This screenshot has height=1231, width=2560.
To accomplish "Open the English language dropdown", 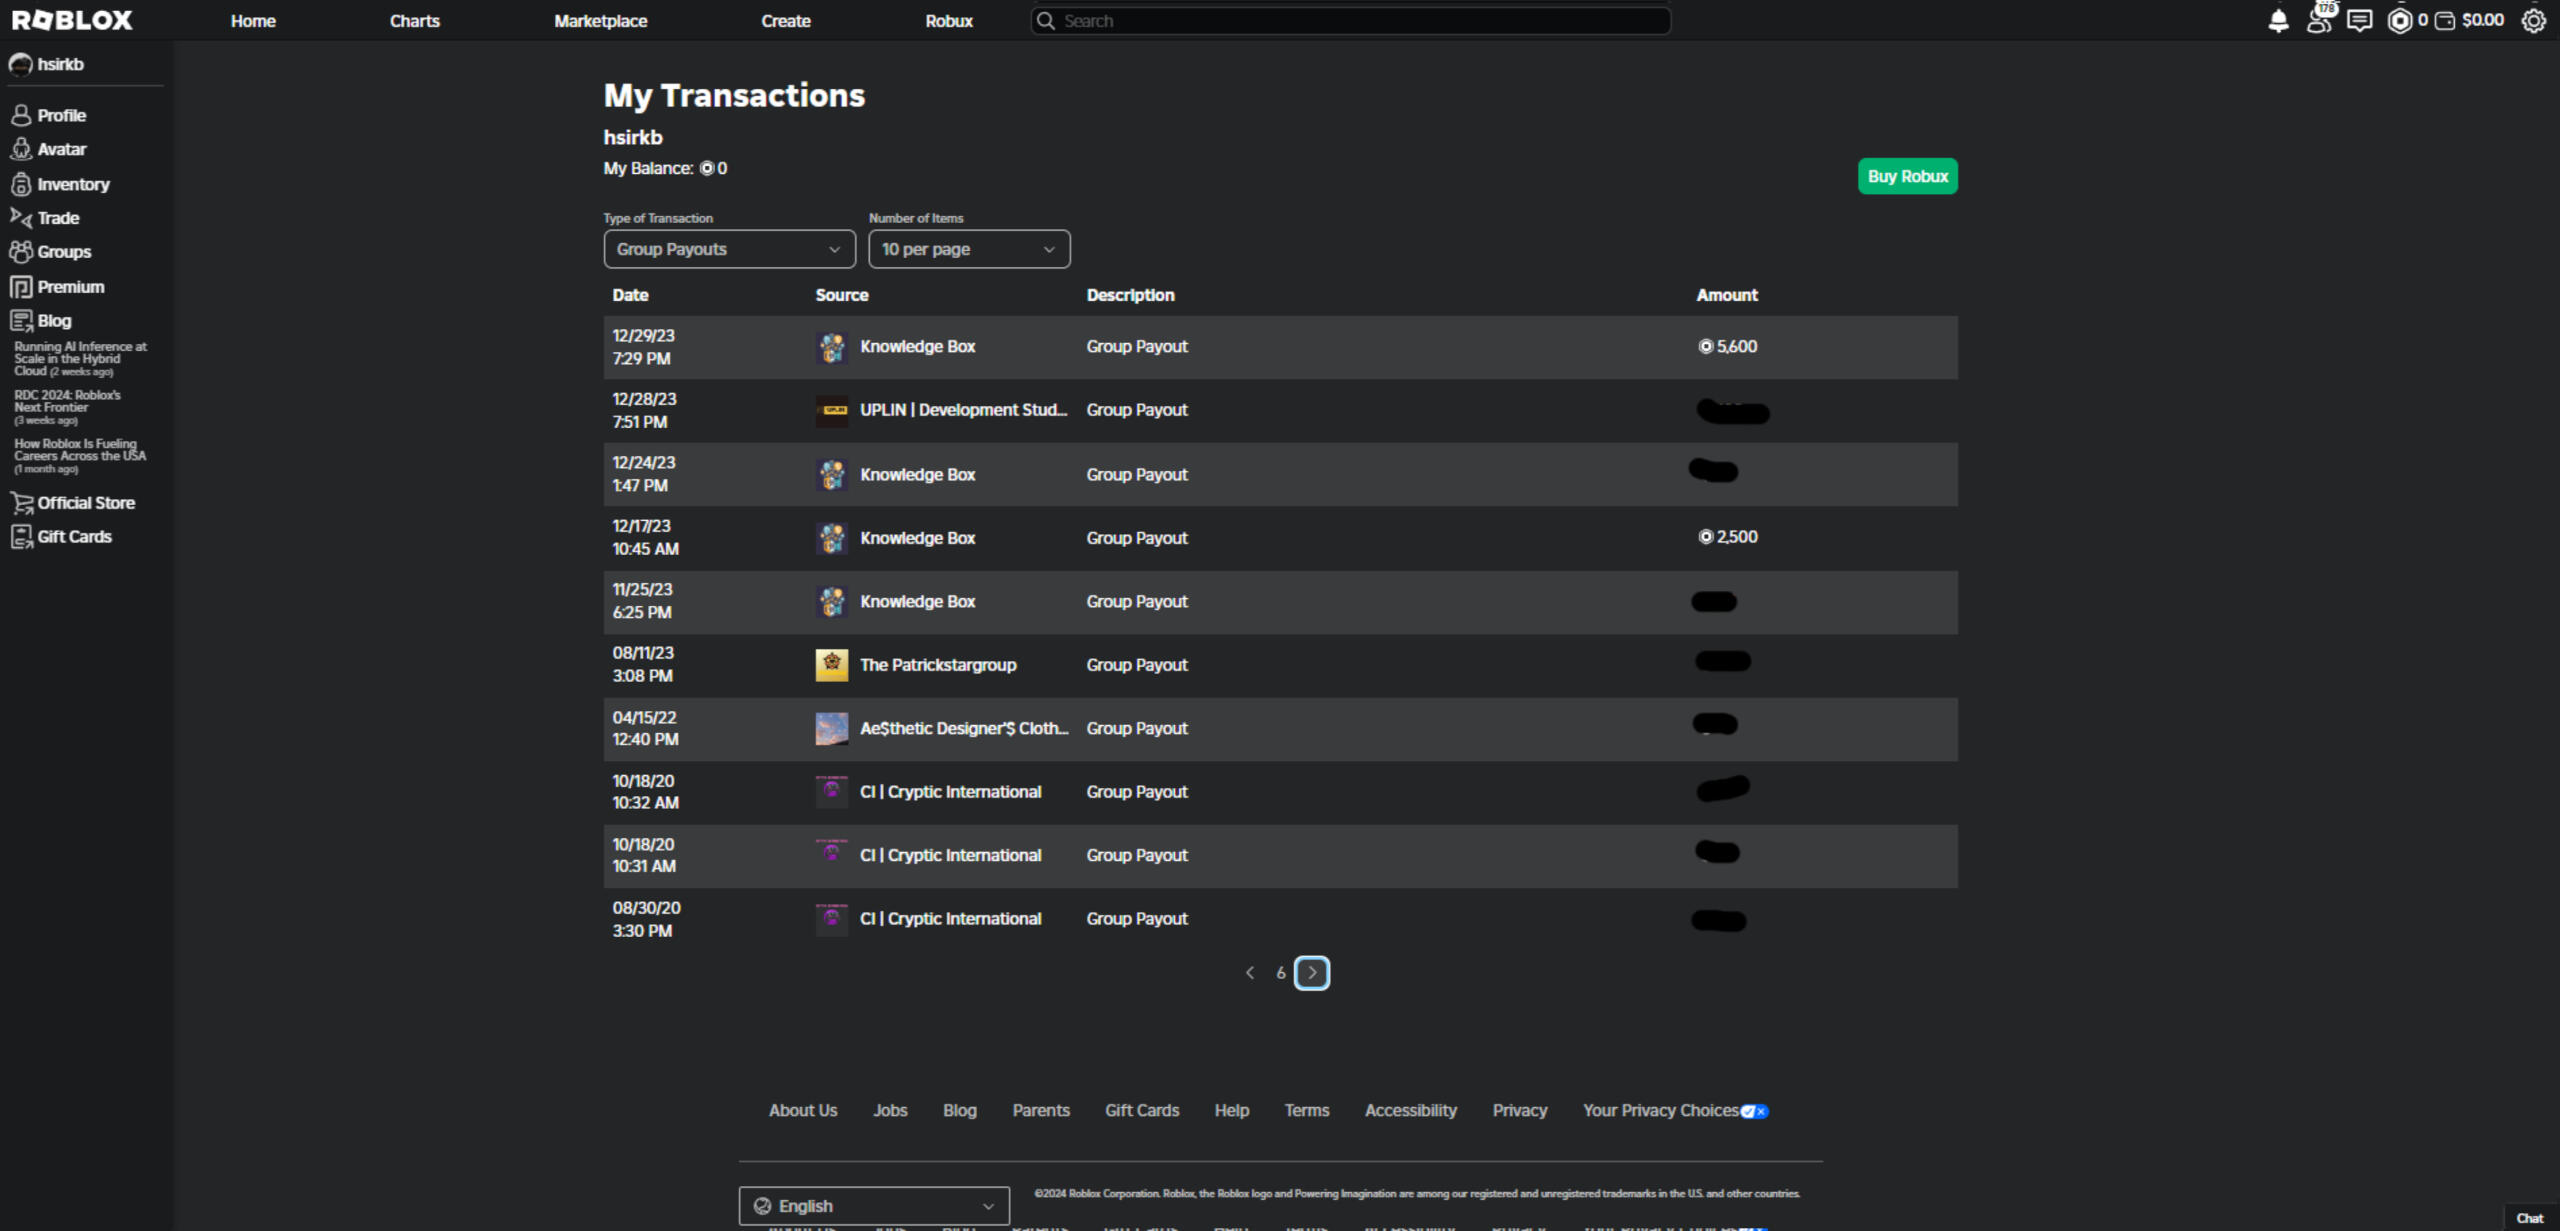I will coord(874,1206).
